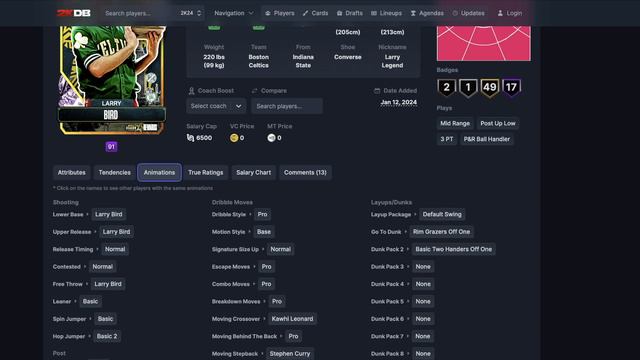Click the compare Search players field
Viewport: 640px width, 360px height.
pos(287,106)
